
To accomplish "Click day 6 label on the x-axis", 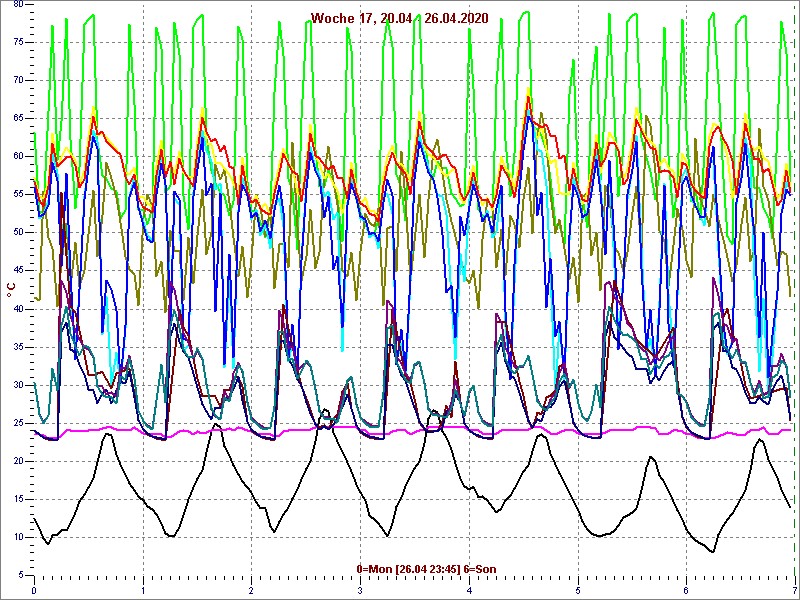I will click(686, 590).
